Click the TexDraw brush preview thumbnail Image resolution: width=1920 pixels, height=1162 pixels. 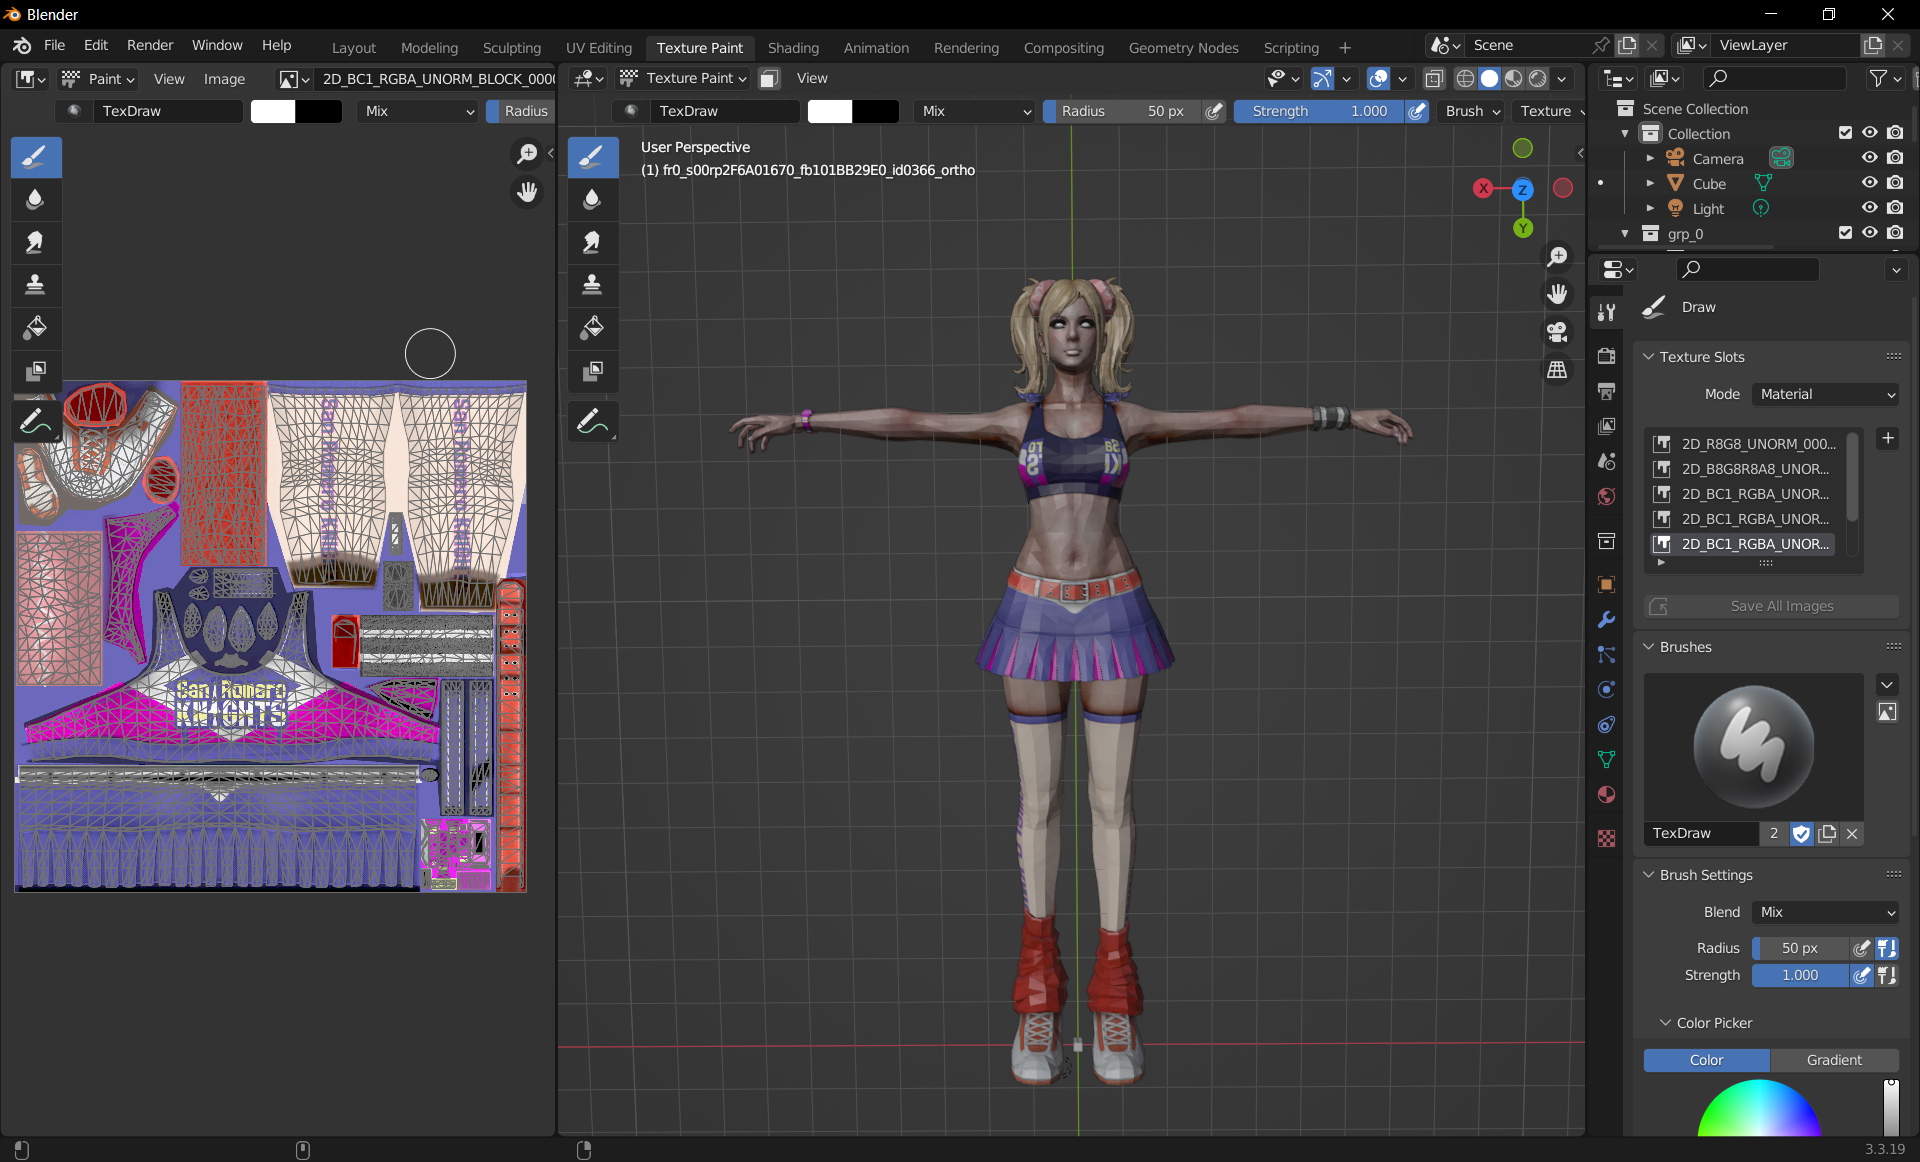(x=1753, y=747)
